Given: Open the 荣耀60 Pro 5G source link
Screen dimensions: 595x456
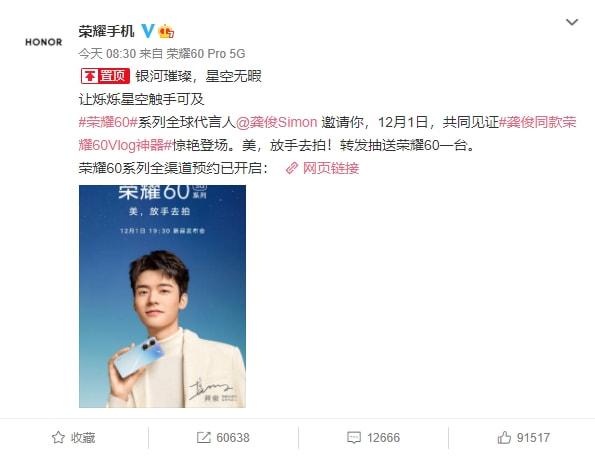Looking at the screenshot, I should pyautogui.click(x=206, y=53).
